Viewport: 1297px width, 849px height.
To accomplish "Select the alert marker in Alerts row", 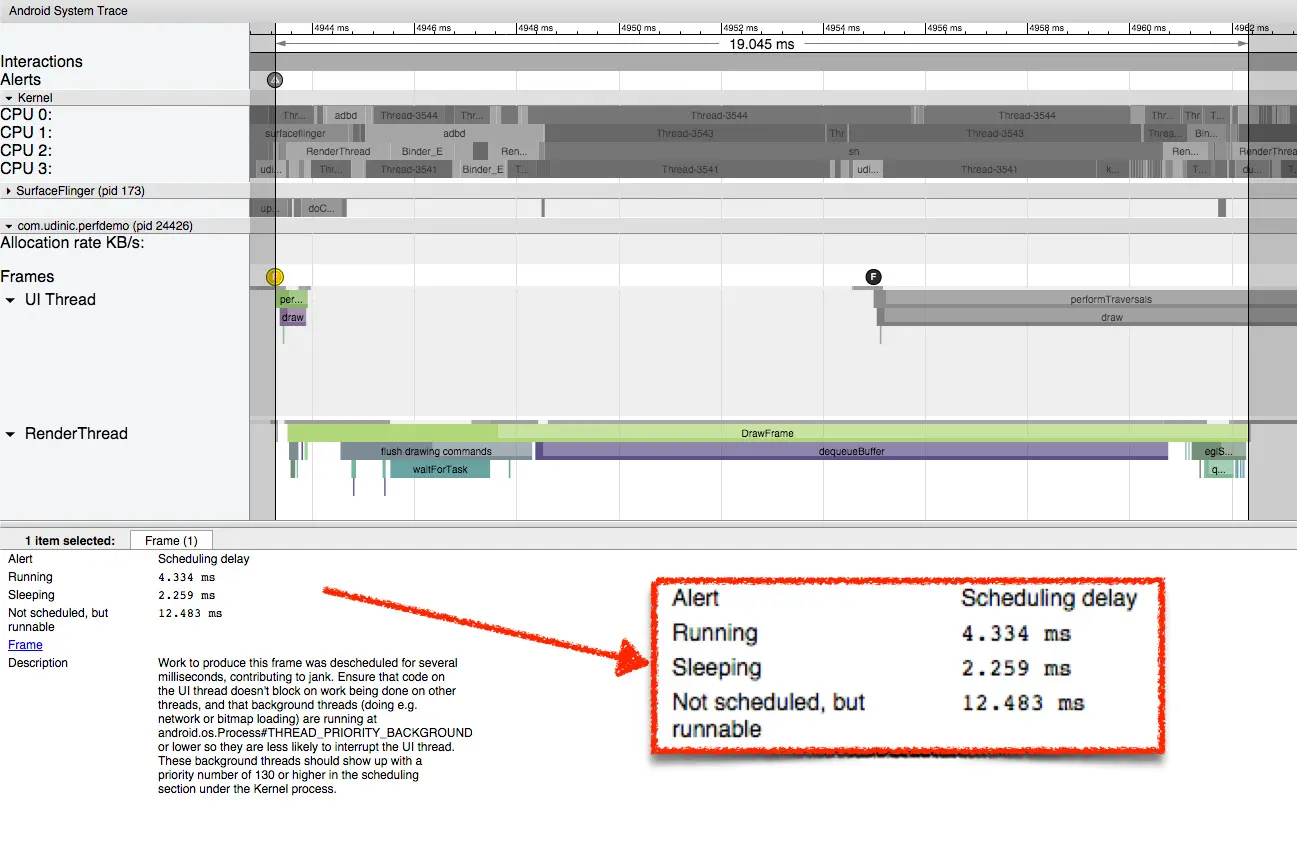I will (x=275, y=80).
